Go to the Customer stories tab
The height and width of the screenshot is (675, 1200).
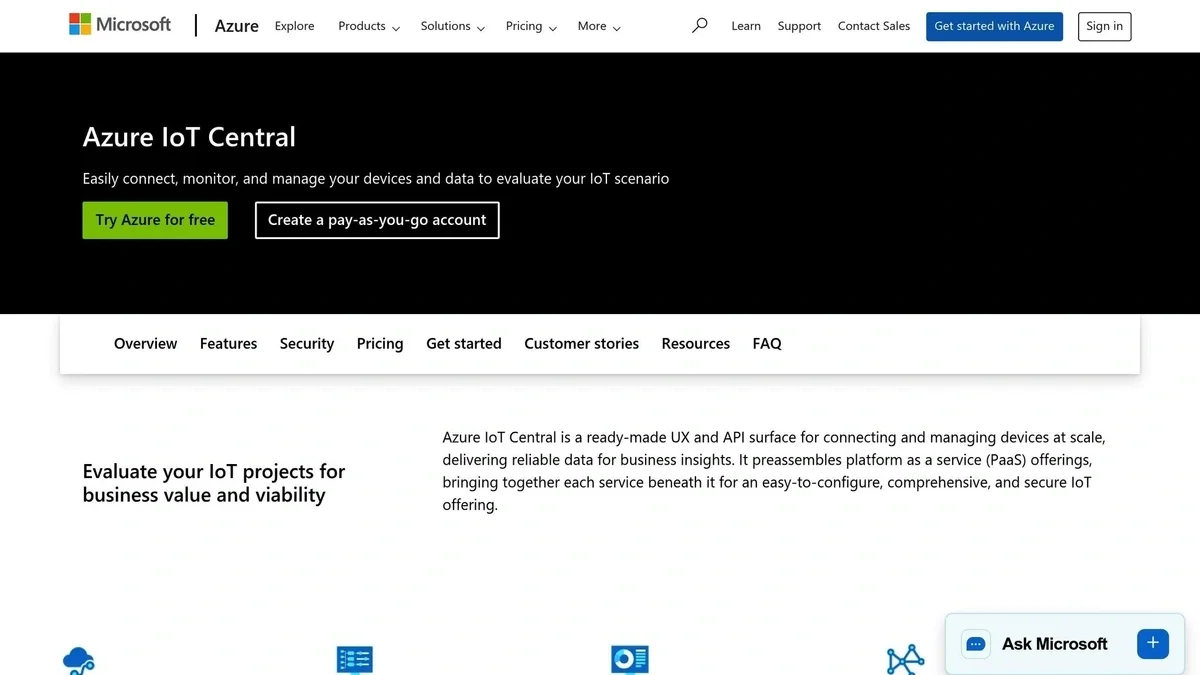581,343
